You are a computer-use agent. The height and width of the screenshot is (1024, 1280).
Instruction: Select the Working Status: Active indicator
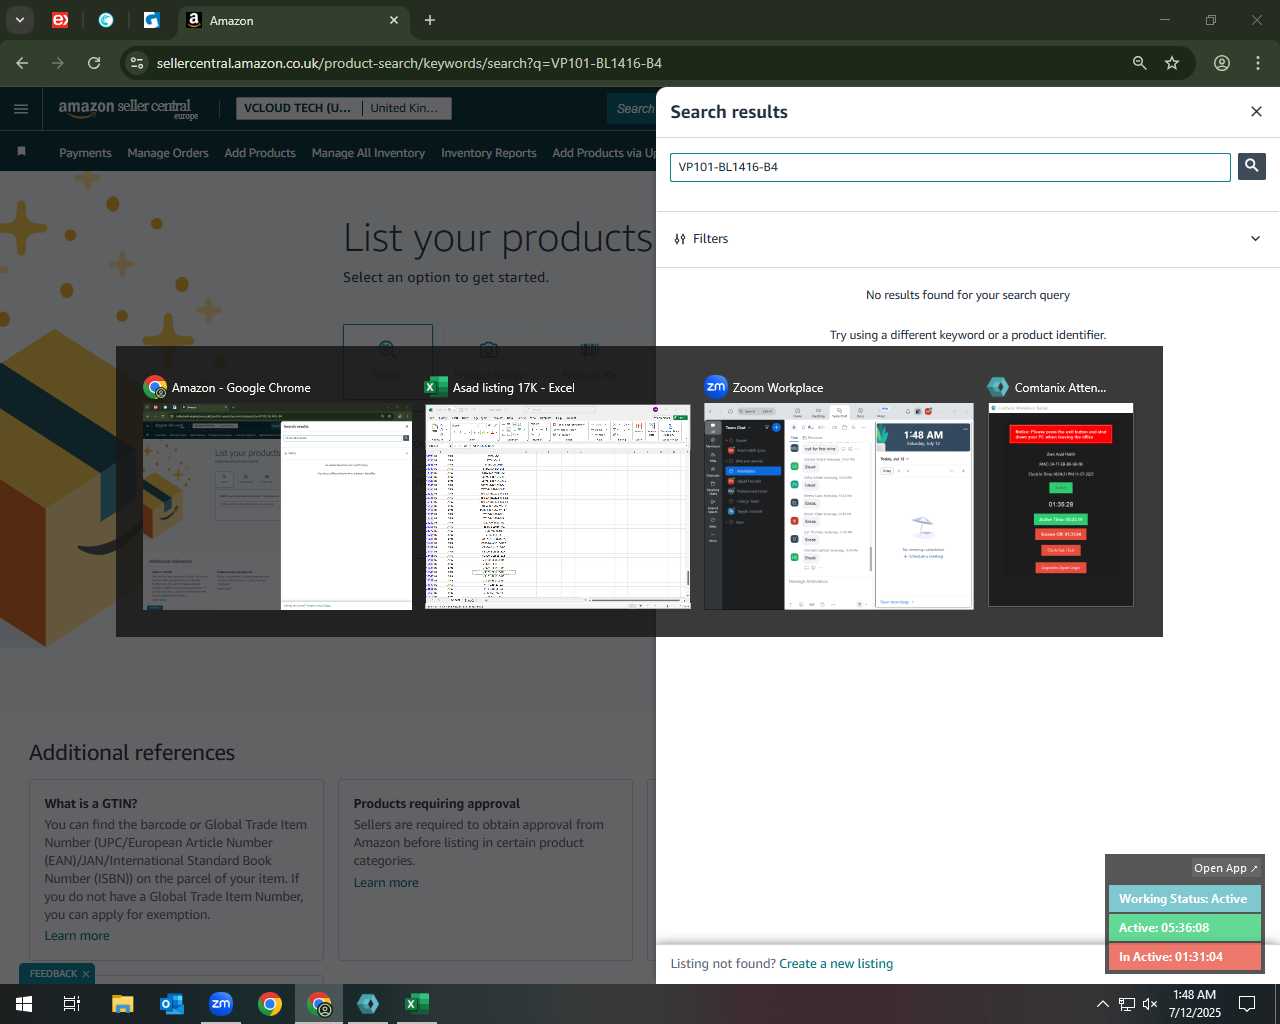[1185, 899]
